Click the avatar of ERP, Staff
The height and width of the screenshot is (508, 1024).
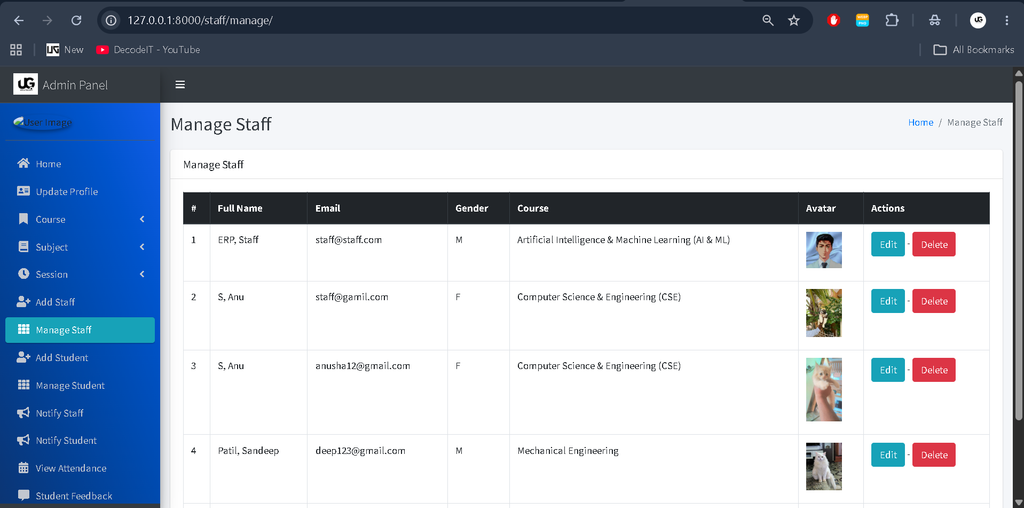(824, 250)
